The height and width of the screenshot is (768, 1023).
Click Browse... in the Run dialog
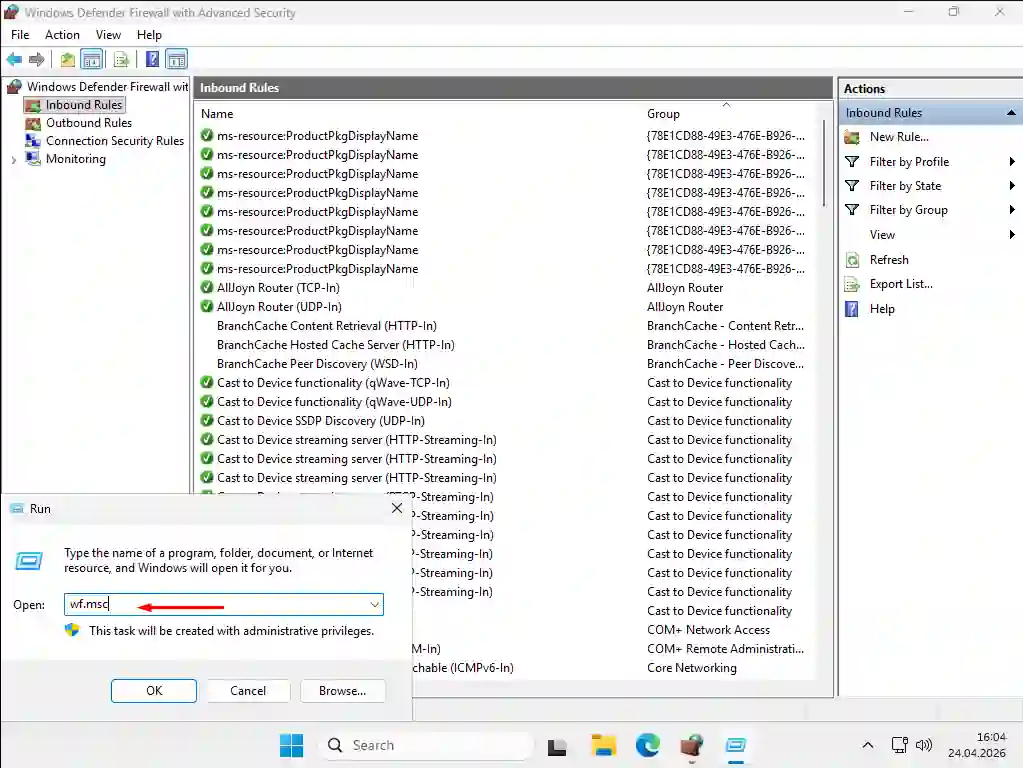(x=343, y=690)
